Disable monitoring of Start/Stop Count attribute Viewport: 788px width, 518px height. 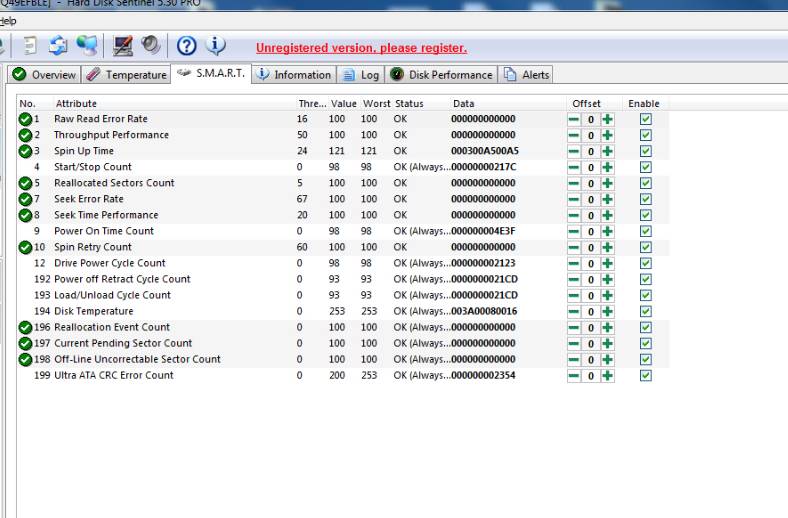point(646,167)
